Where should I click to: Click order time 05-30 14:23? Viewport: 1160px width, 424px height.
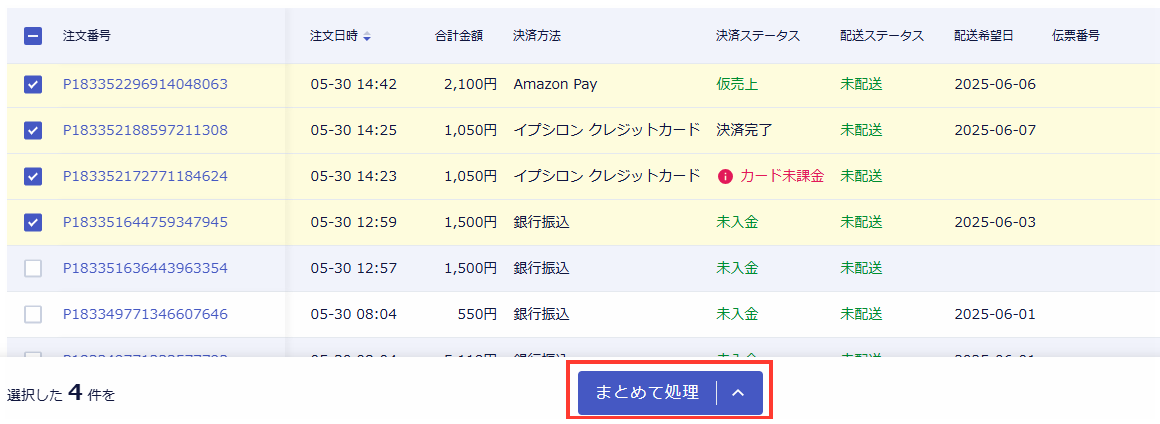pos(354,176)
